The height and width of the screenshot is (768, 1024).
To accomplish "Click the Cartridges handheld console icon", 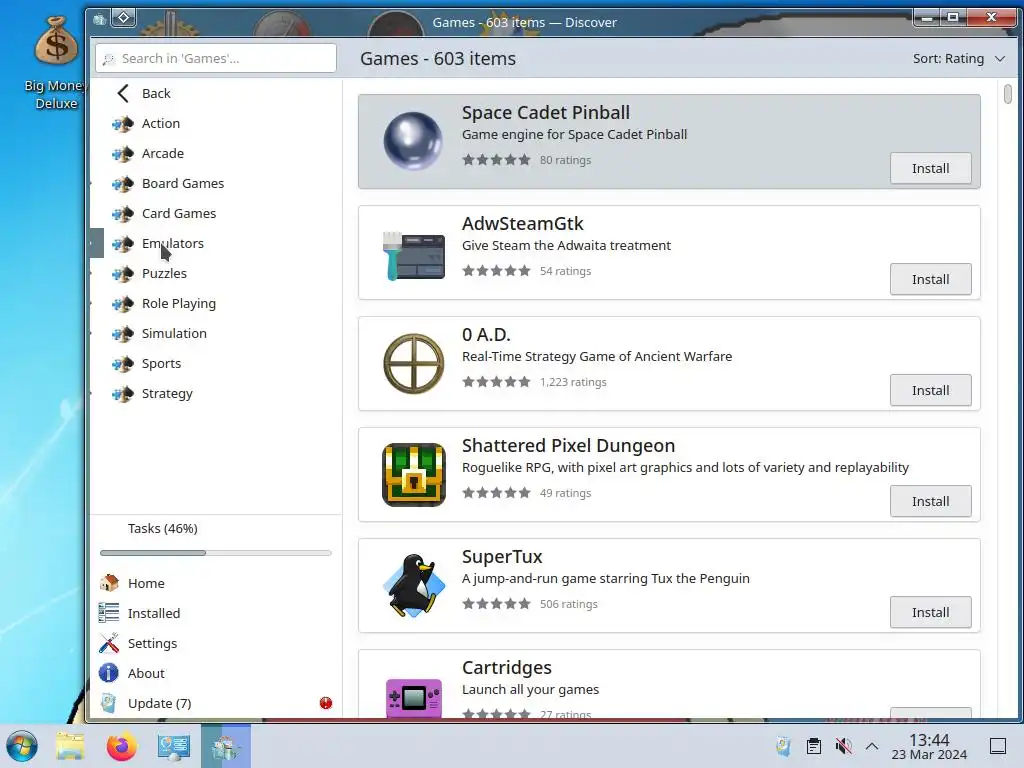I will point(413,697).
